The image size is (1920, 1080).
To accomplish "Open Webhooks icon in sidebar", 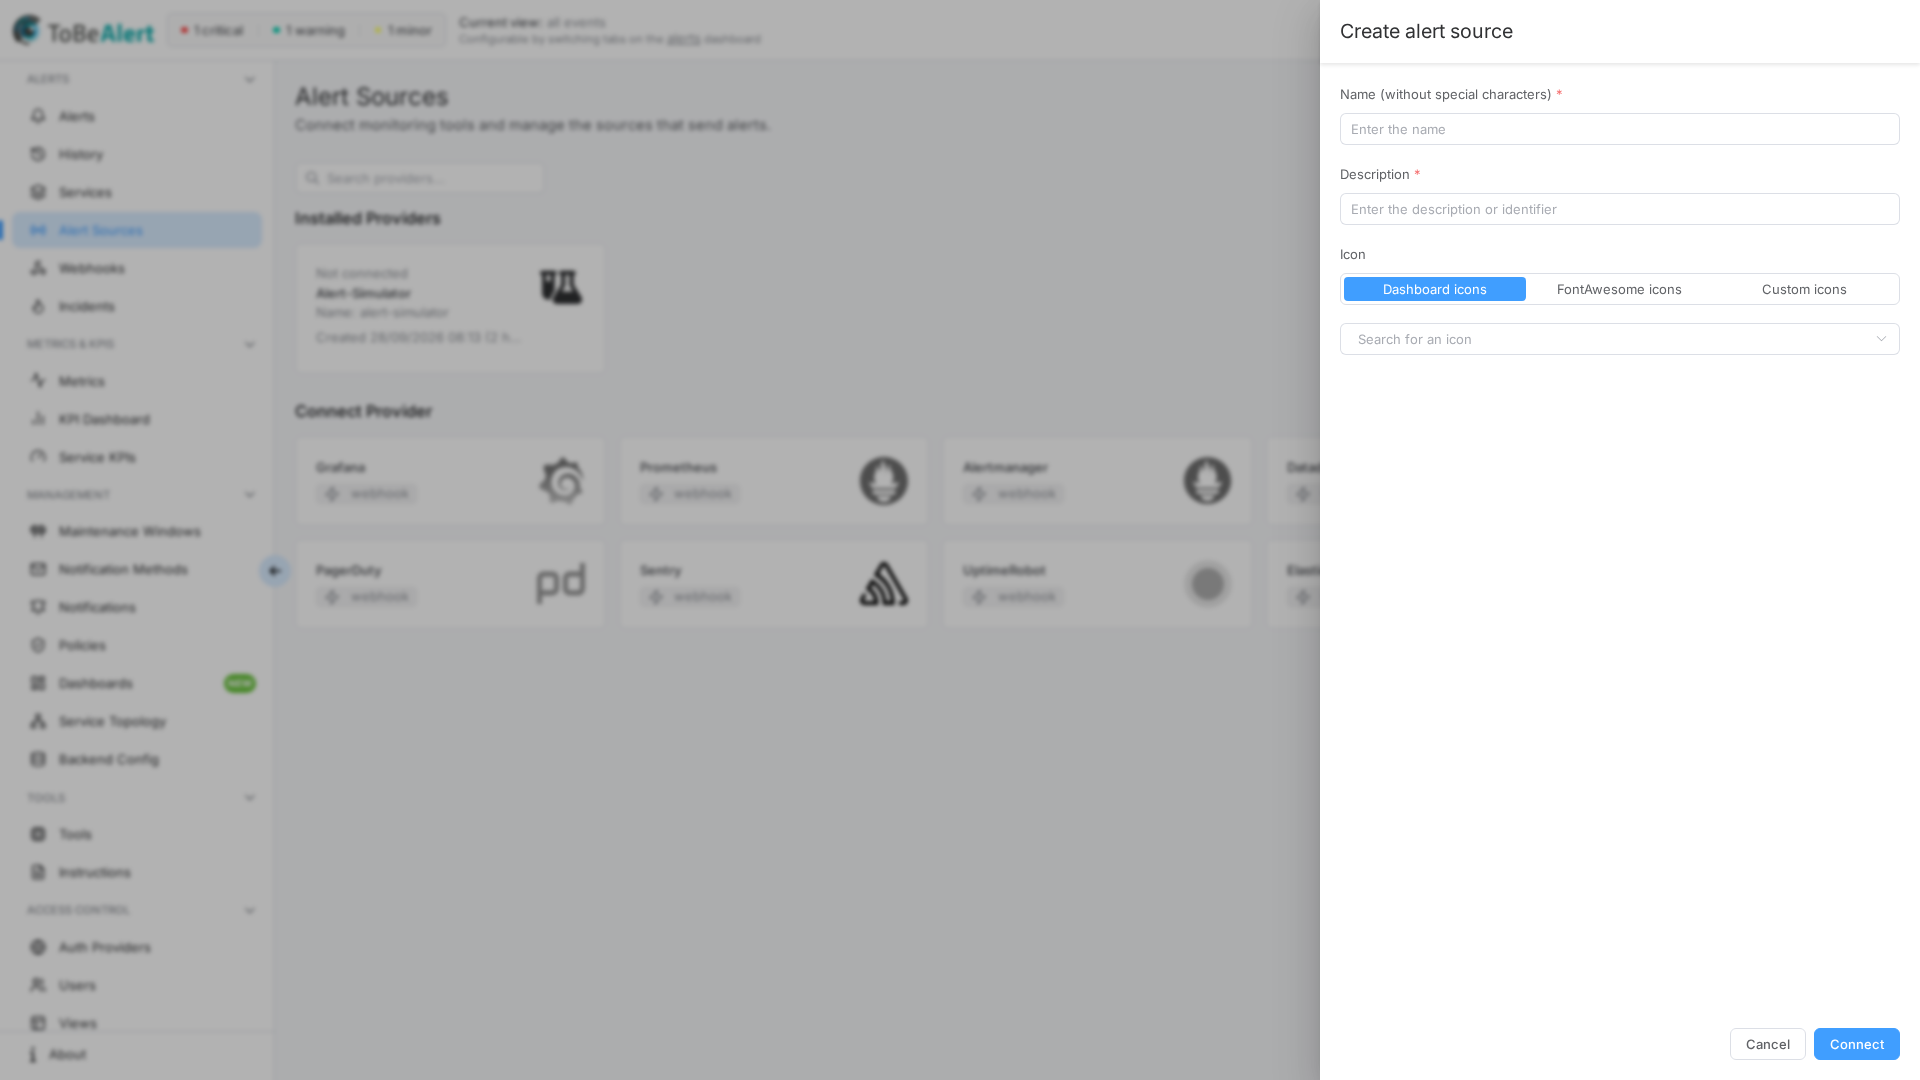I will click(x=38, y=268).
